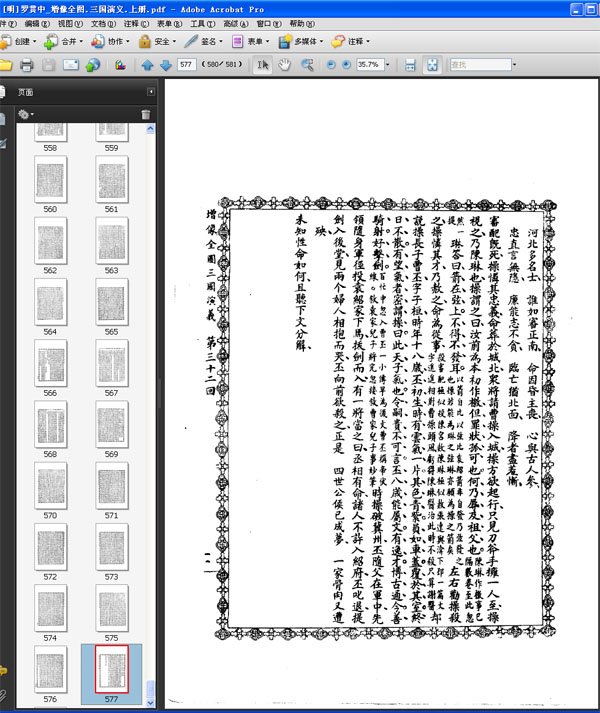
Task: Click the Save disk icon
Action: [x=49, y=65]
